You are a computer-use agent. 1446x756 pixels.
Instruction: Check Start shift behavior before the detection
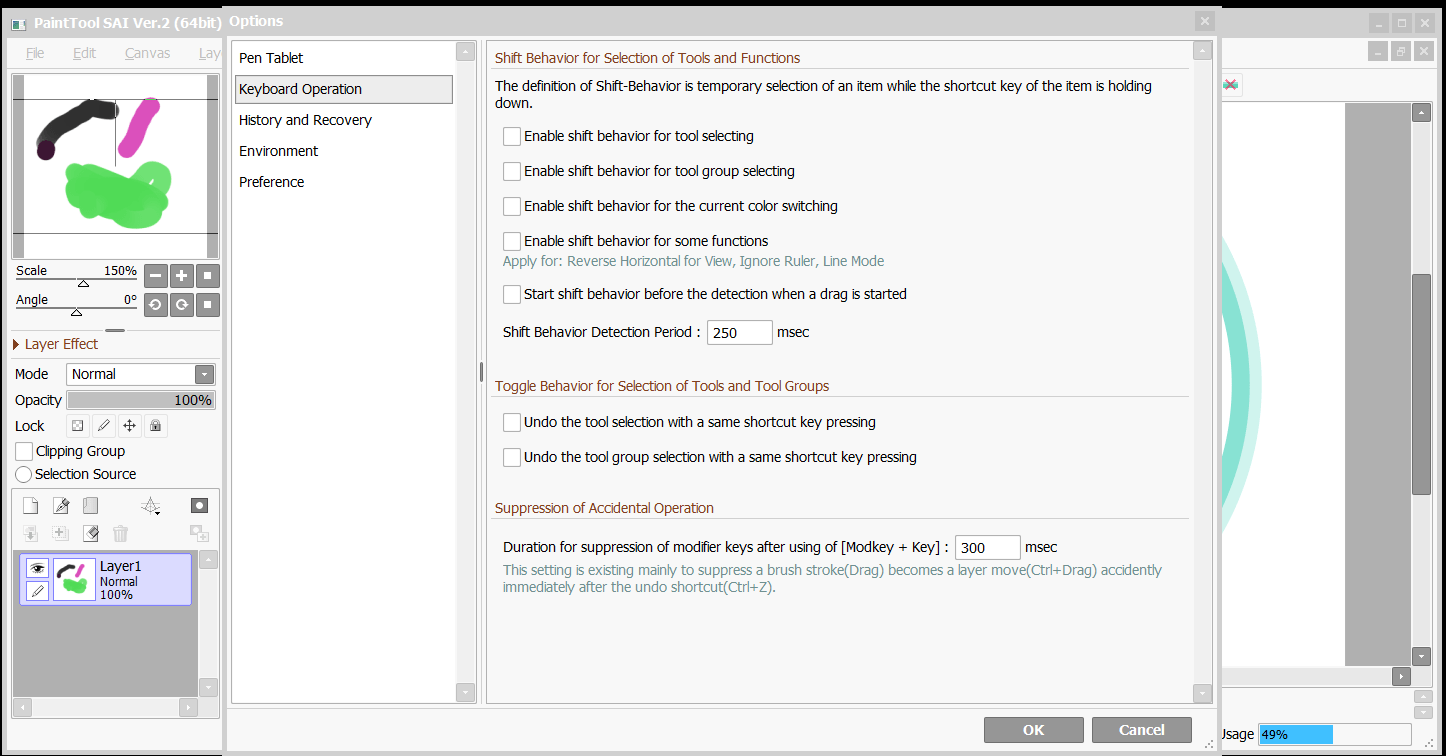tap(512, 294)
